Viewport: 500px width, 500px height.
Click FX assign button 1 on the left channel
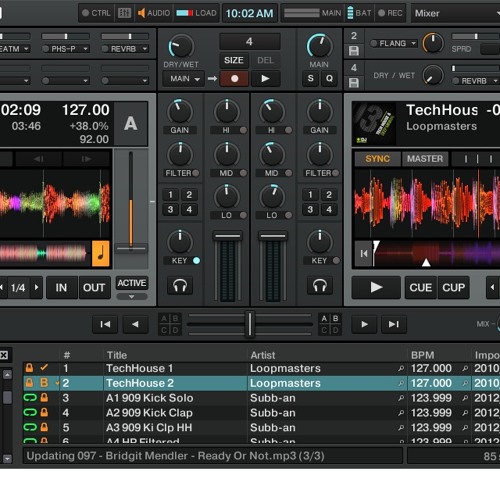[170, 195]
